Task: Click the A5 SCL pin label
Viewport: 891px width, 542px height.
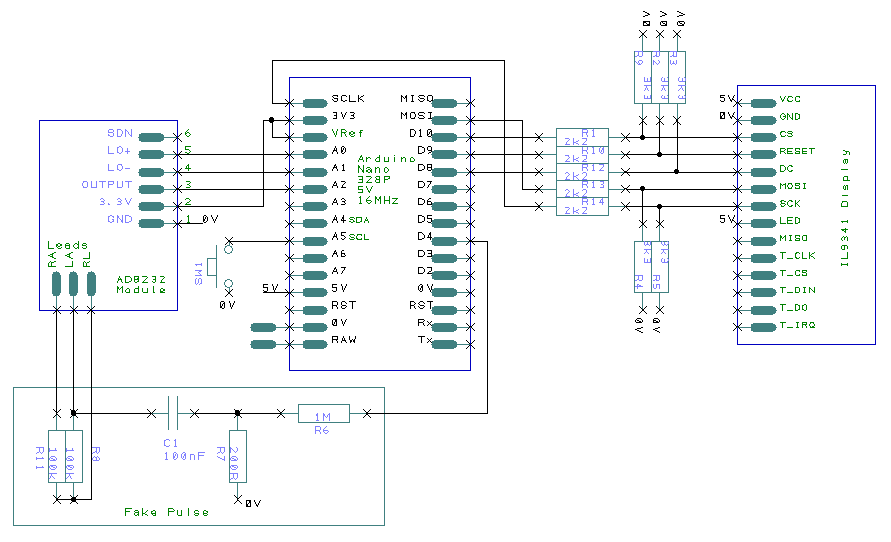Action: pos(350,236)
